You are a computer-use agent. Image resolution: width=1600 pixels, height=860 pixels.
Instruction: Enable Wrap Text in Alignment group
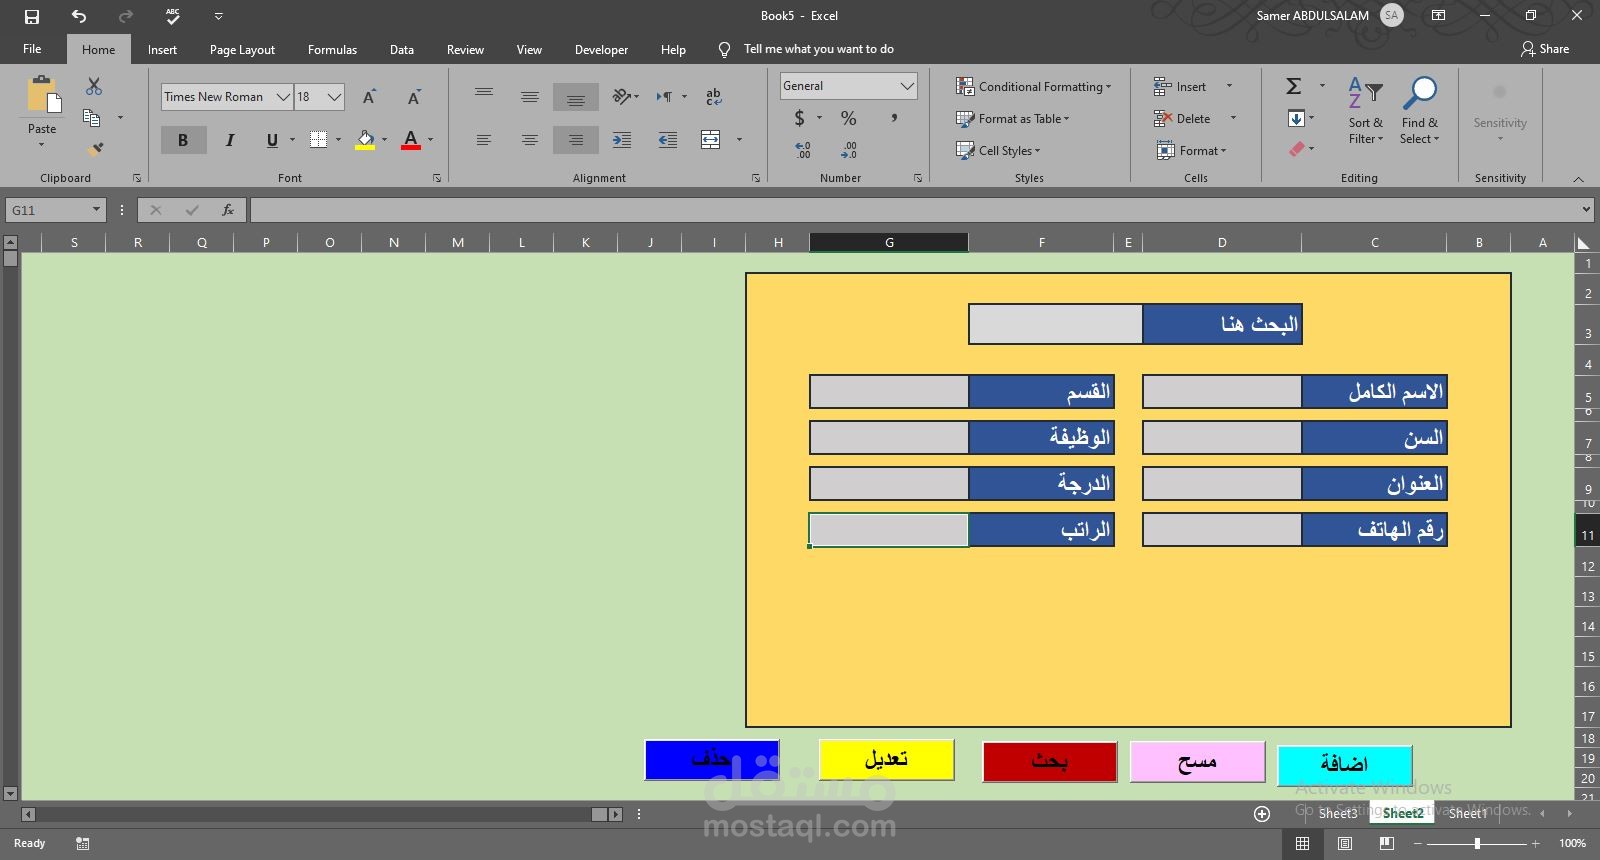tap(713, 97)
